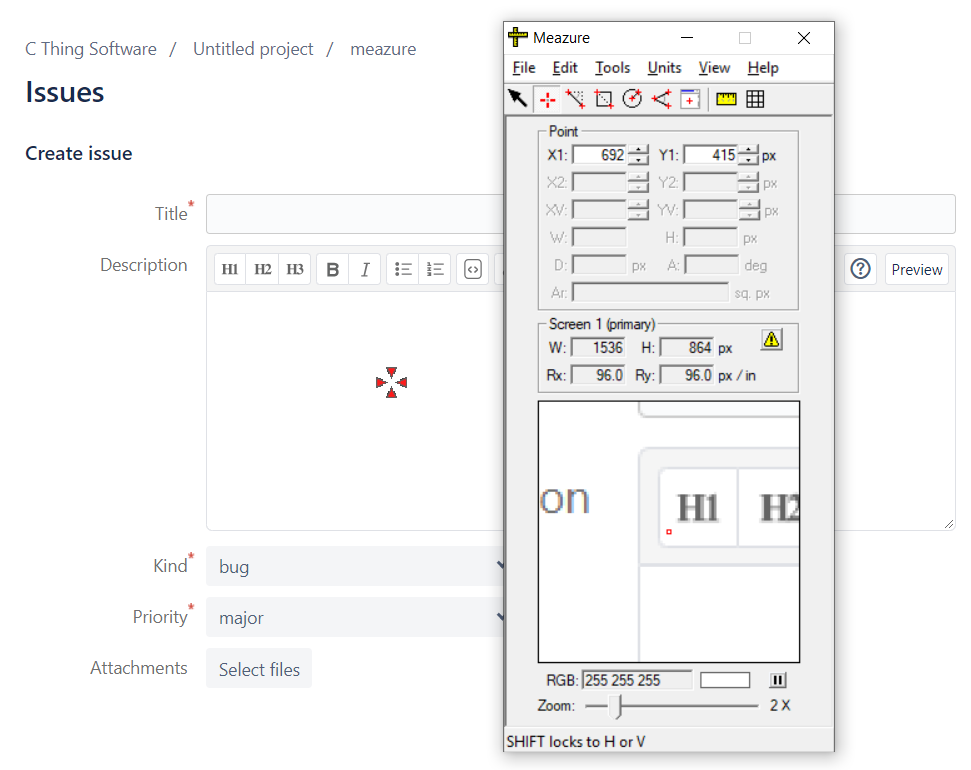
Task: Open the Help menu in Meazure
Action: 763,68
